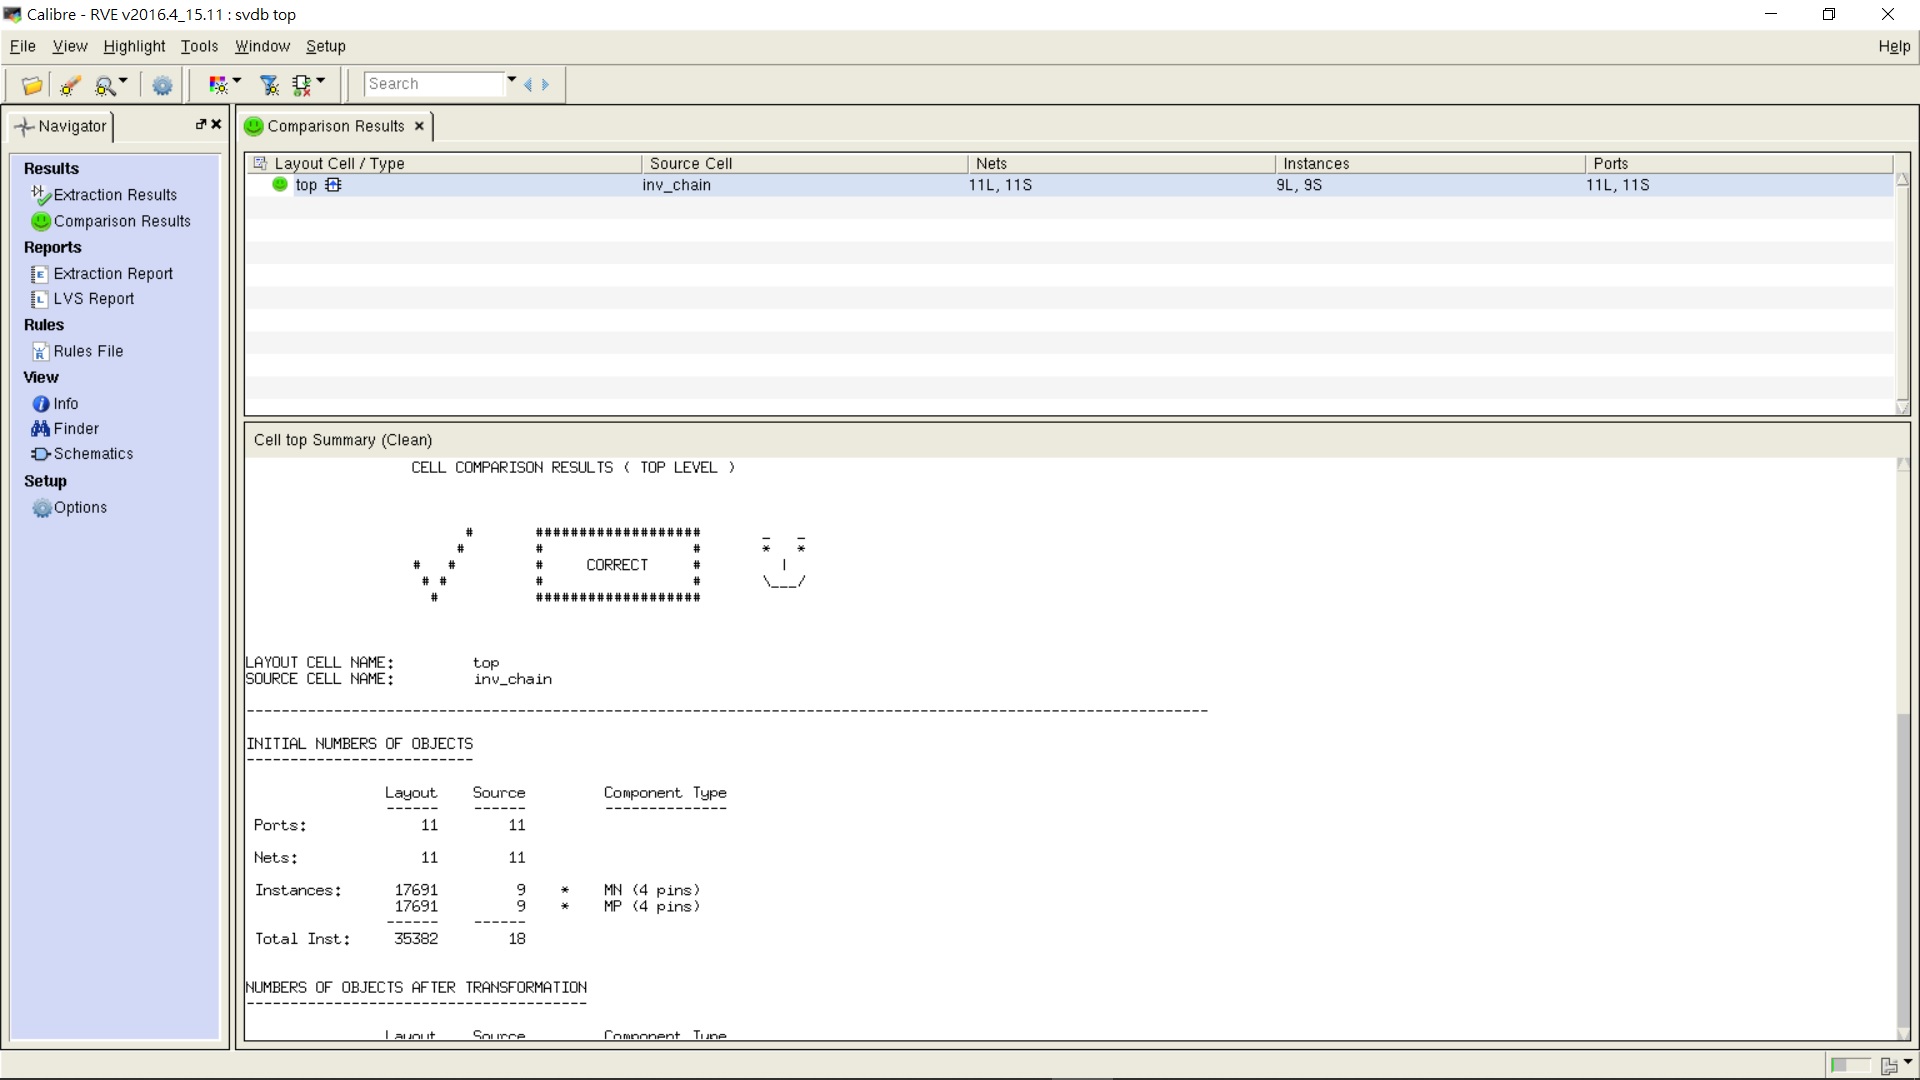Open the Search history dropdown arrow
This screenshot has height=1080, width=1920.
click(511, 80)
